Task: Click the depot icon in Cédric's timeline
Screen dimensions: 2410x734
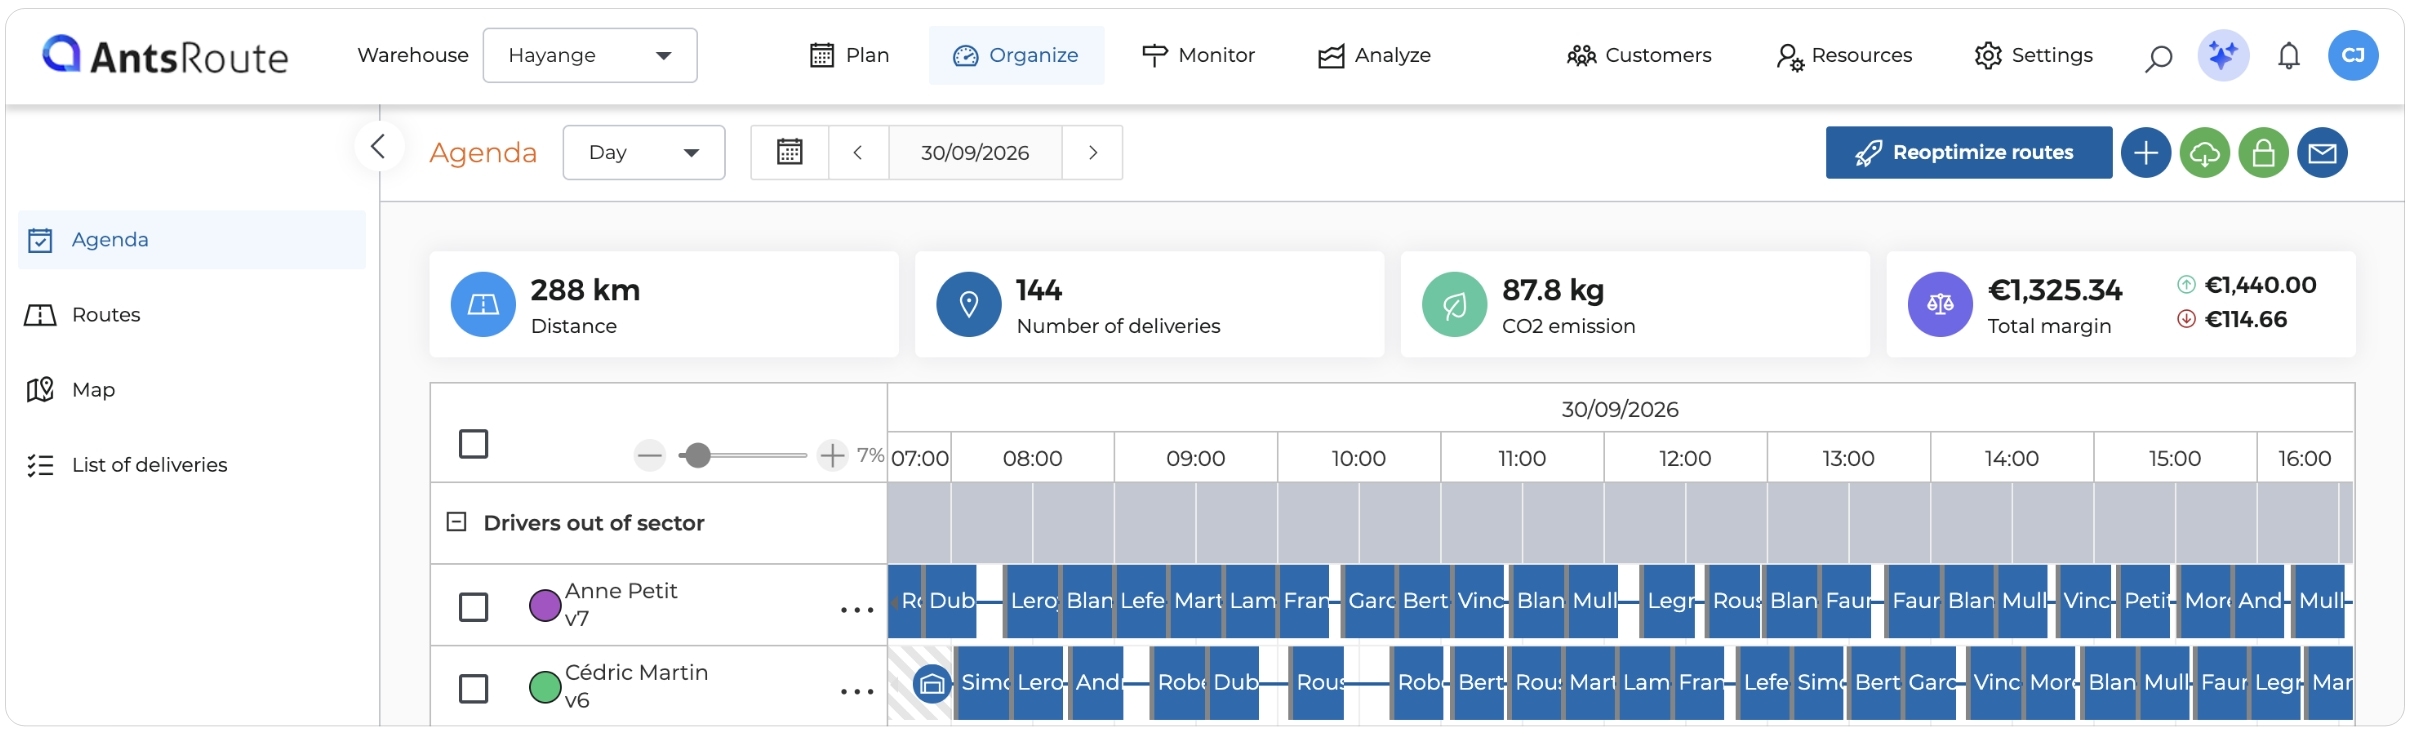Action: click(932, 684)
